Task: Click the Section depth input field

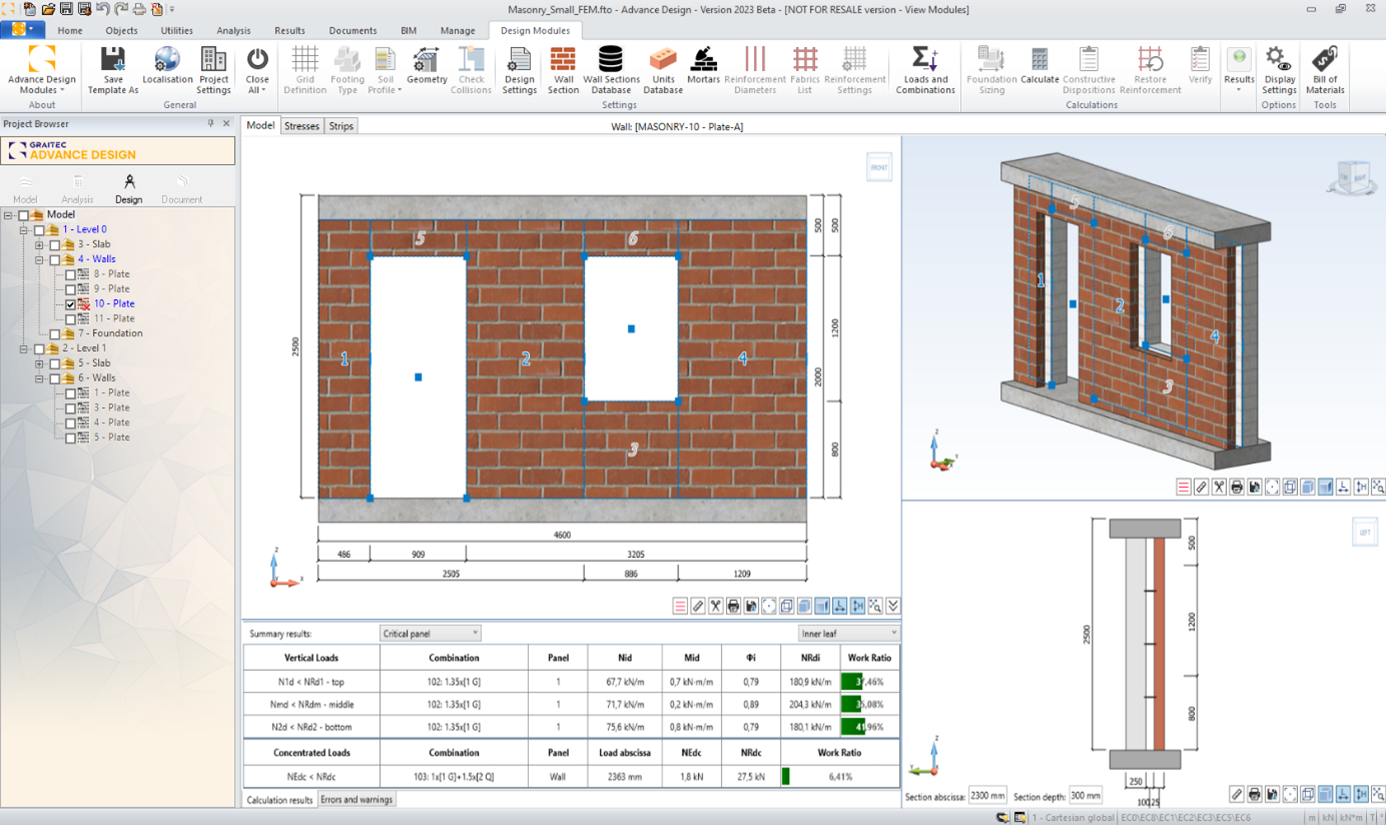Action: click(x=1085, y=796)
